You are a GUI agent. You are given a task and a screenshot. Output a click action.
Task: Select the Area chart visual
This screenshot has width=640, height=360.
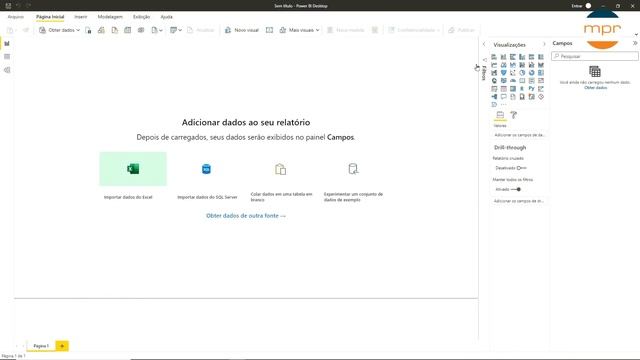pos(503,65)
